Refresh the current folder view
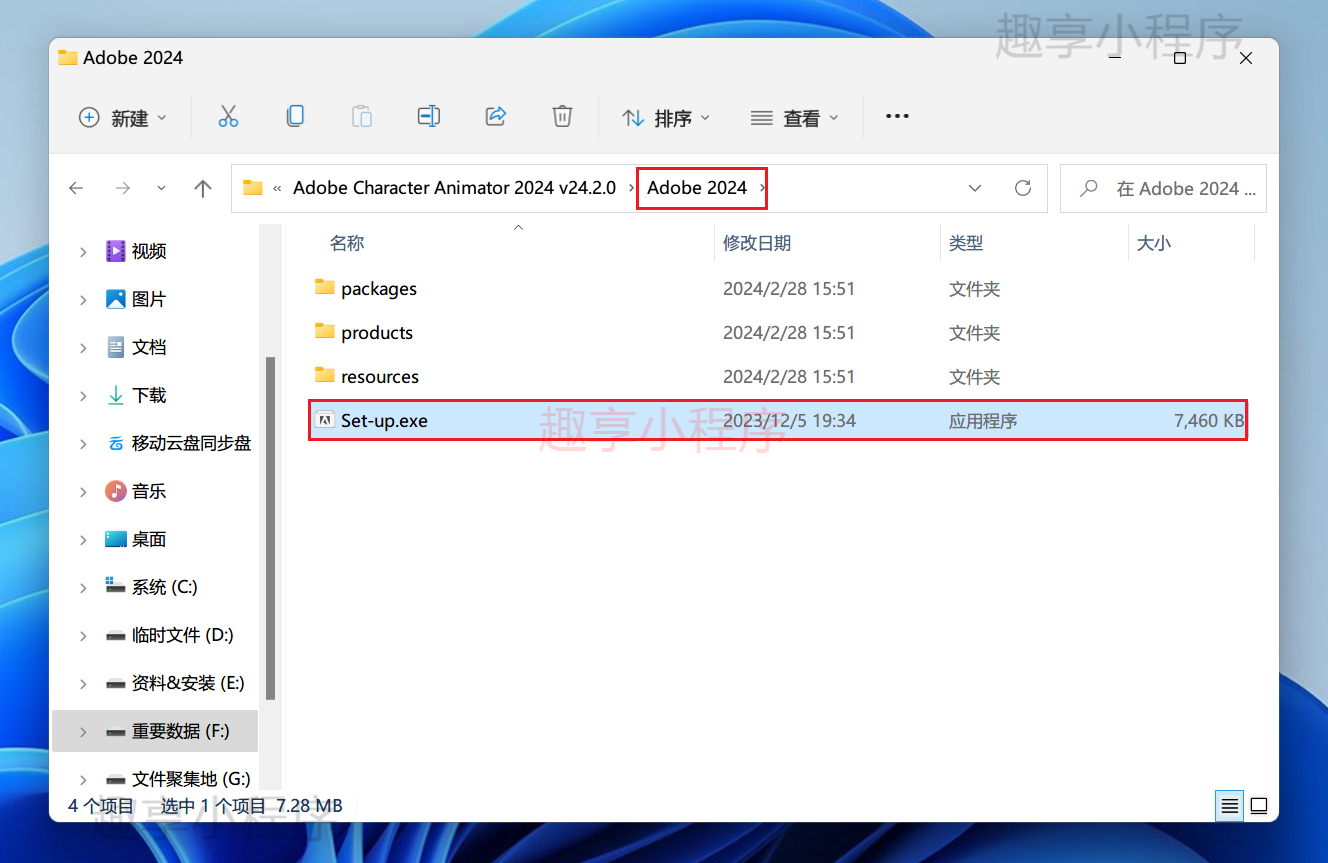Viewport: 1328px width, 863px height. coord(1022,188)
